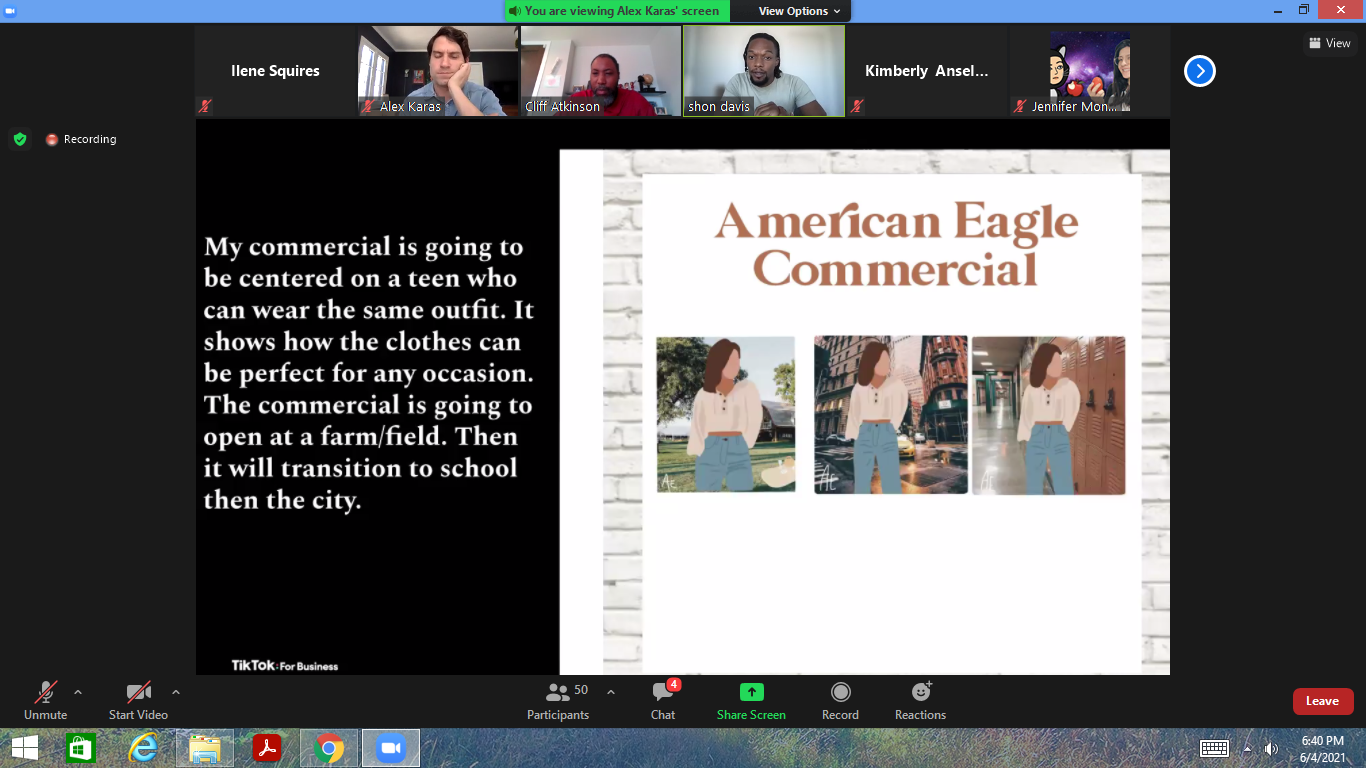Open the Reactions menu
This screenshot has height=768, width=1366.
tap(920, 700)
